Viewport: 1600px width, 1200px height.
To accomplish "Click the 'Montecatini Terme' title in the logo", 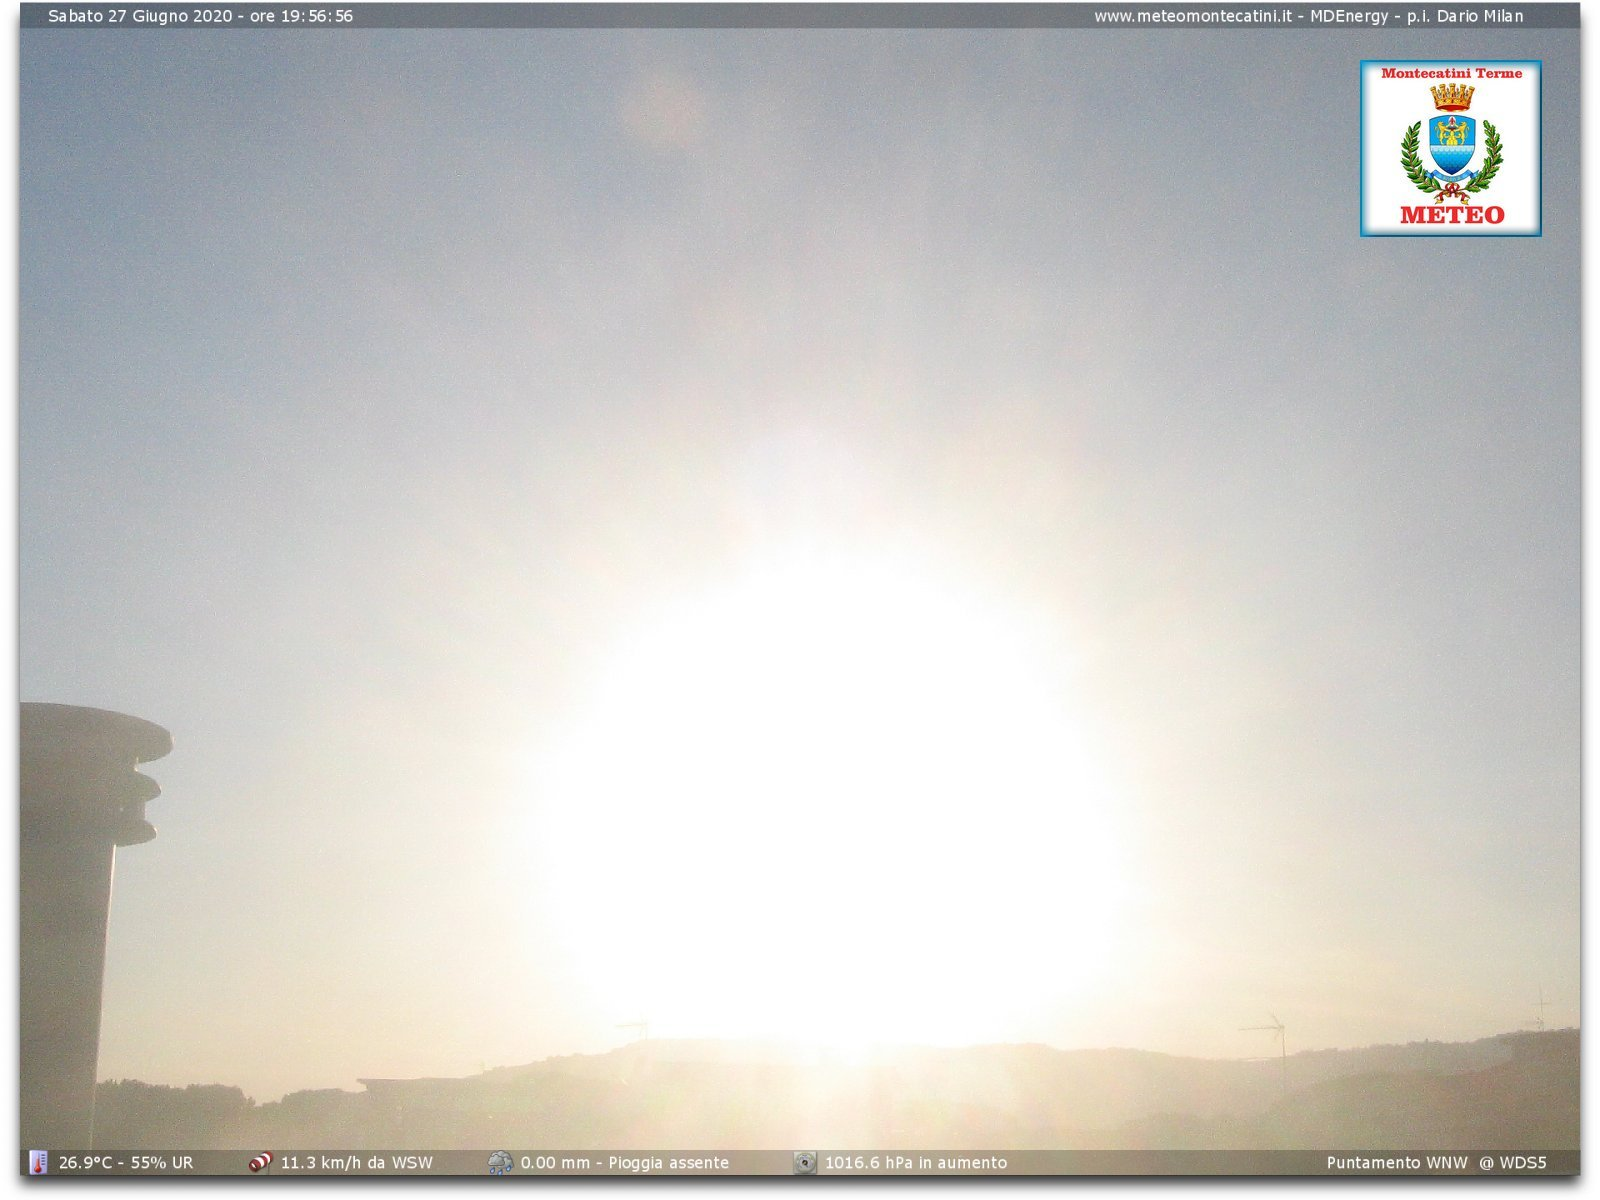I will tap(1451, 73).
